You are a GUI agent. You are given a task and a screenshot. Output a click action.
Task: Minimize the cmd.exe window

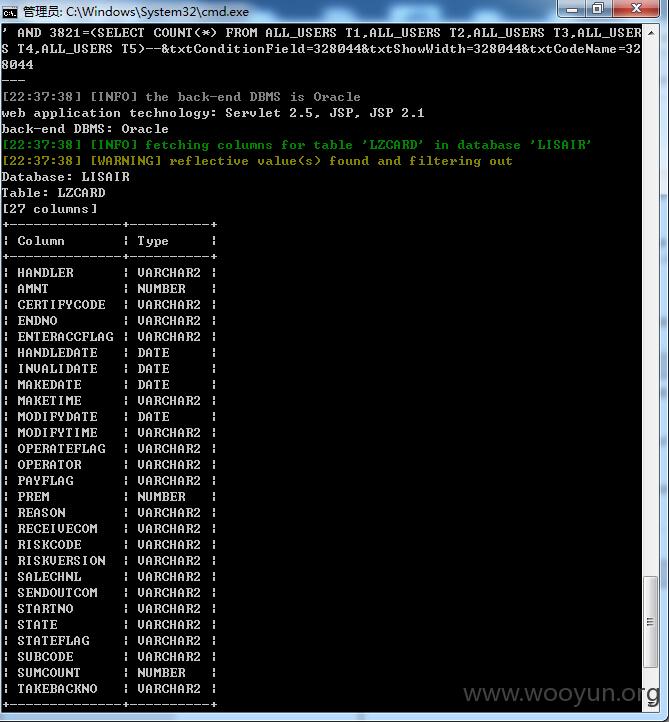pos(572,9)
